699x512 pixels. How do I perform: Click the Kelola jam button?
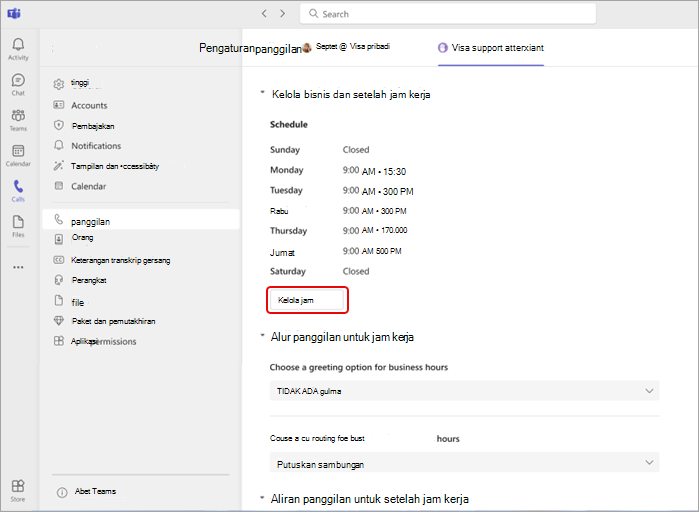pos(307,300)
